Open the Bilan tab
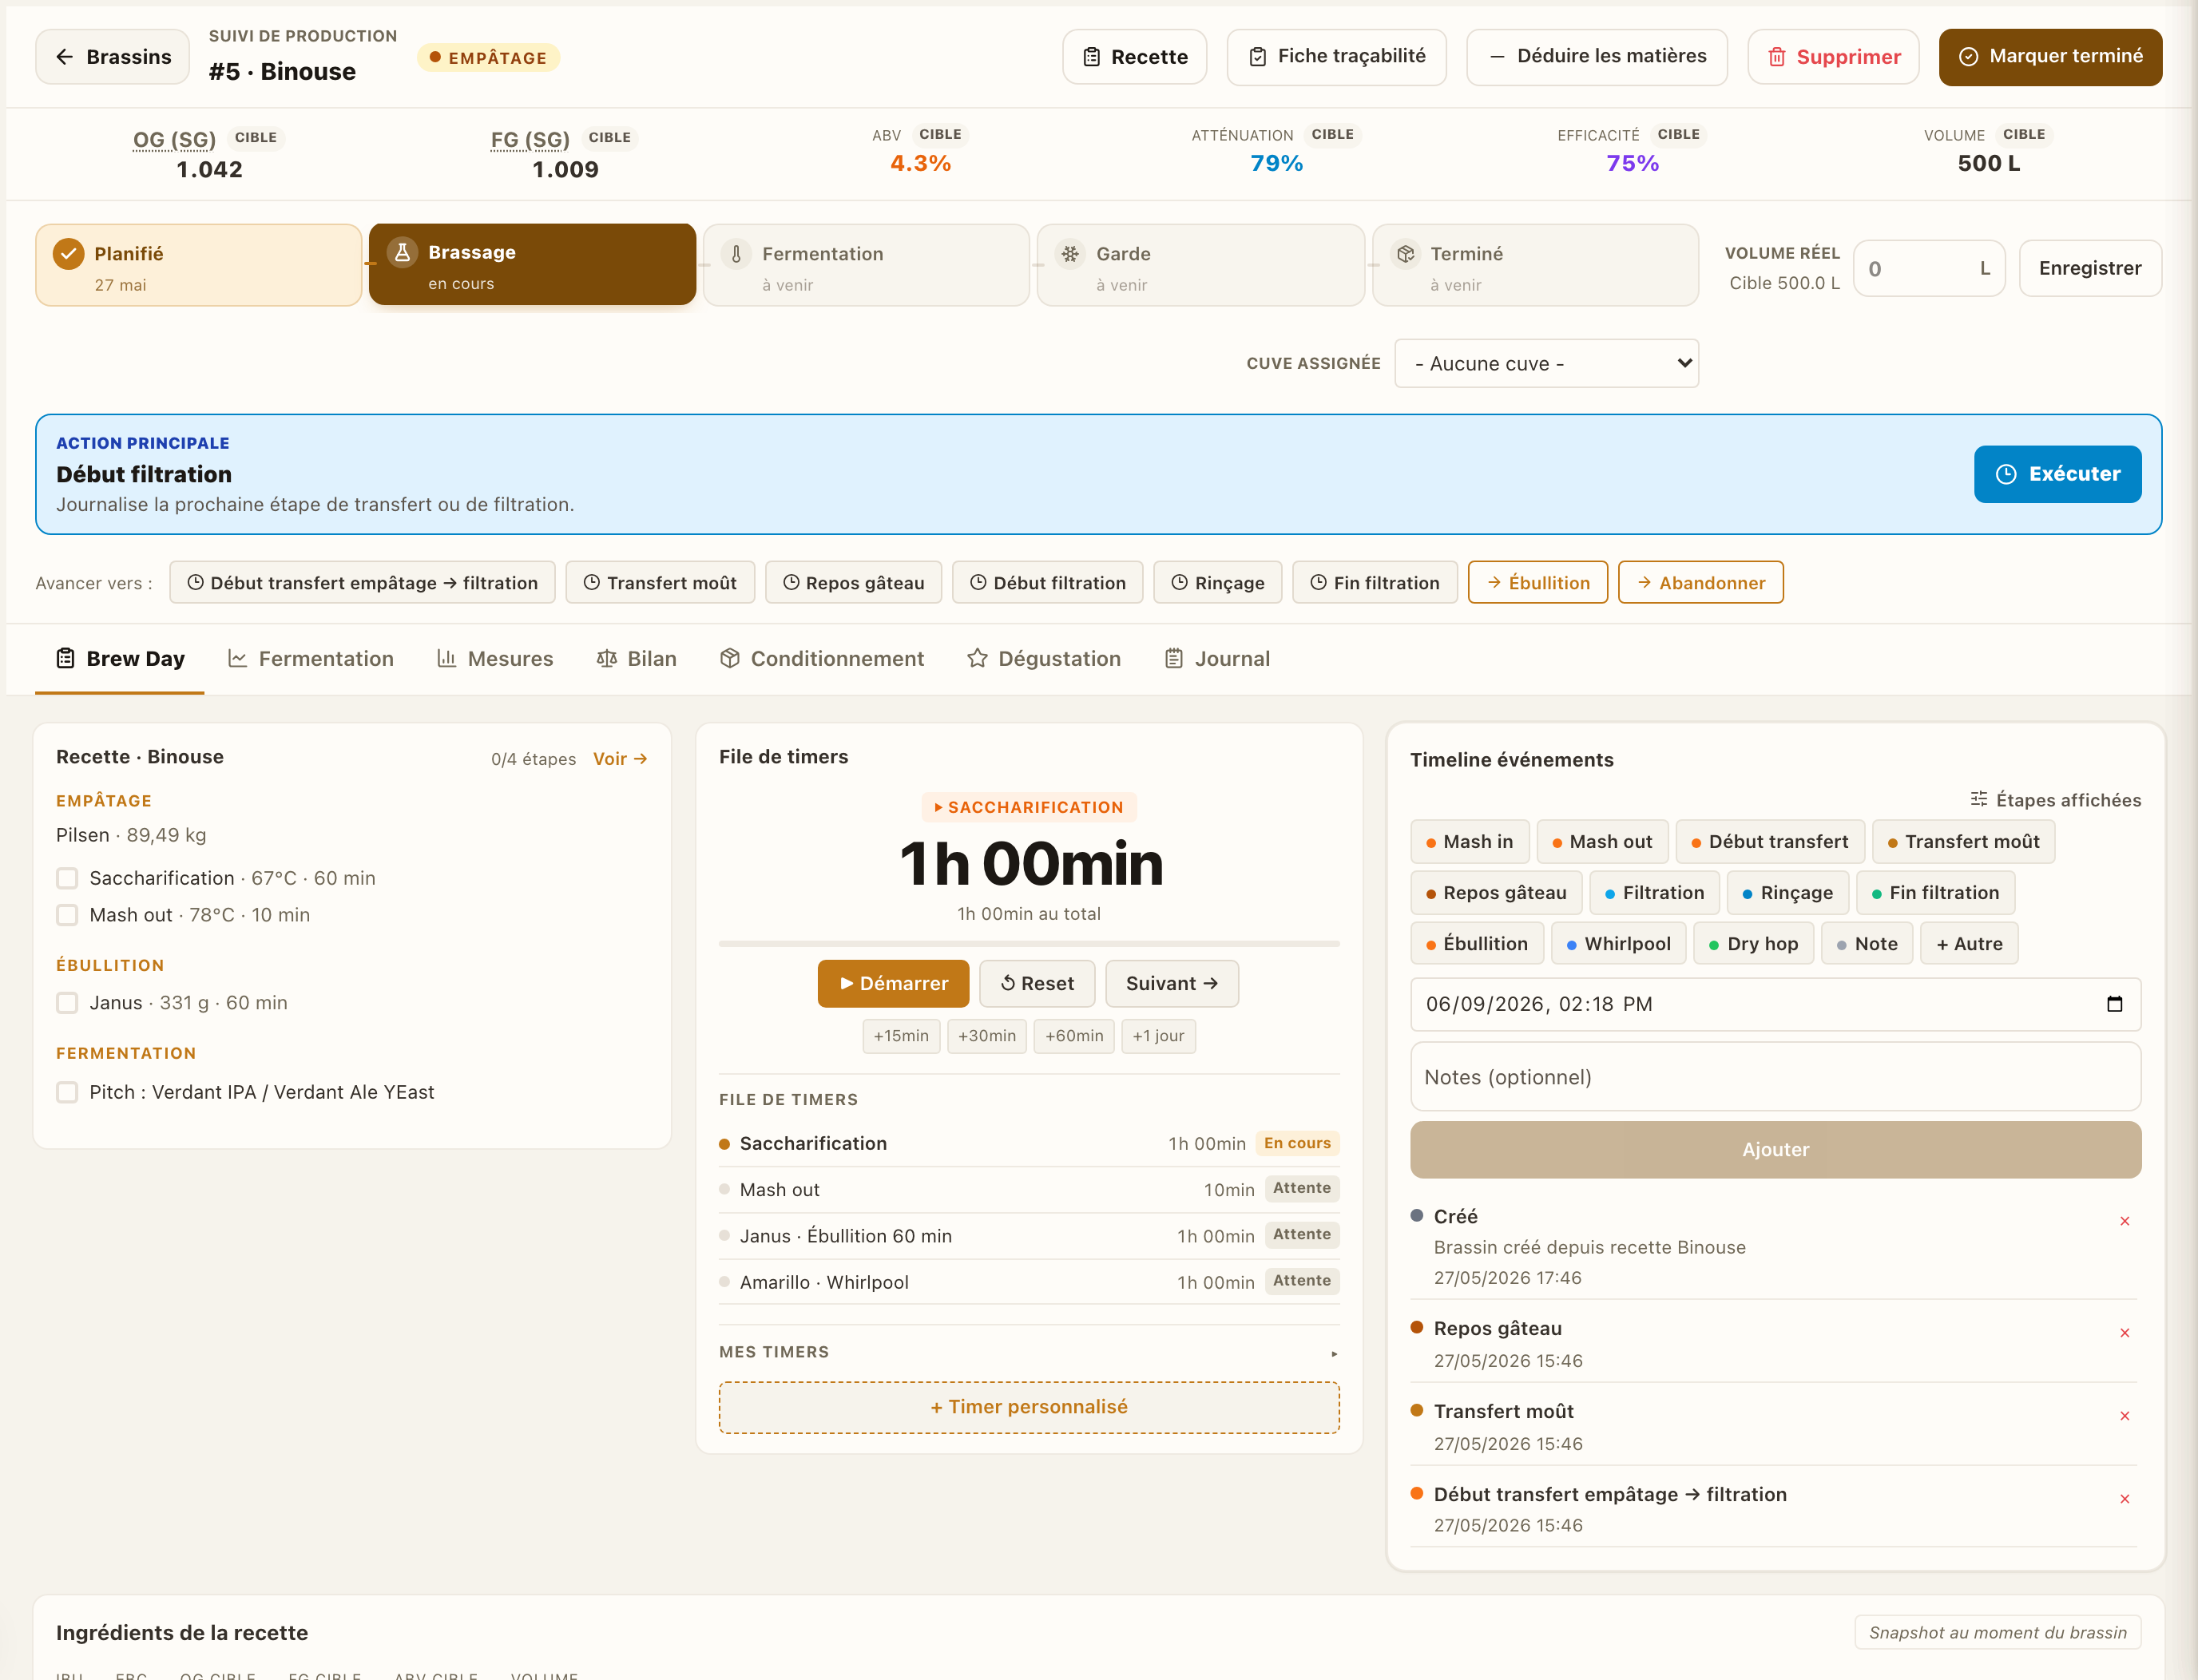 pos(636,658)
